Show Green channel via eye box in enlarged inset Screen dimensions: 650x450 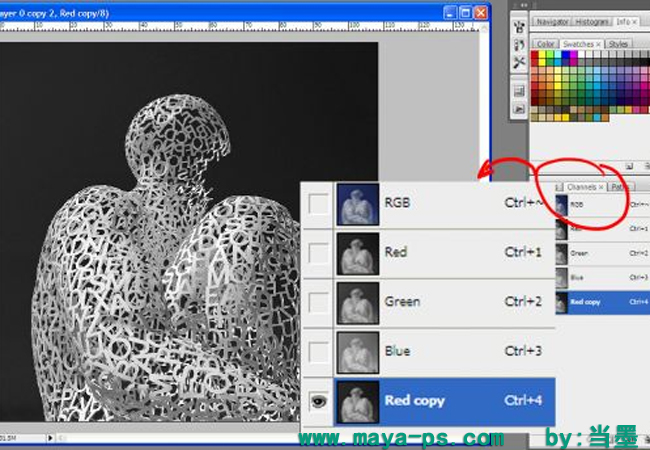click(318, 302)
